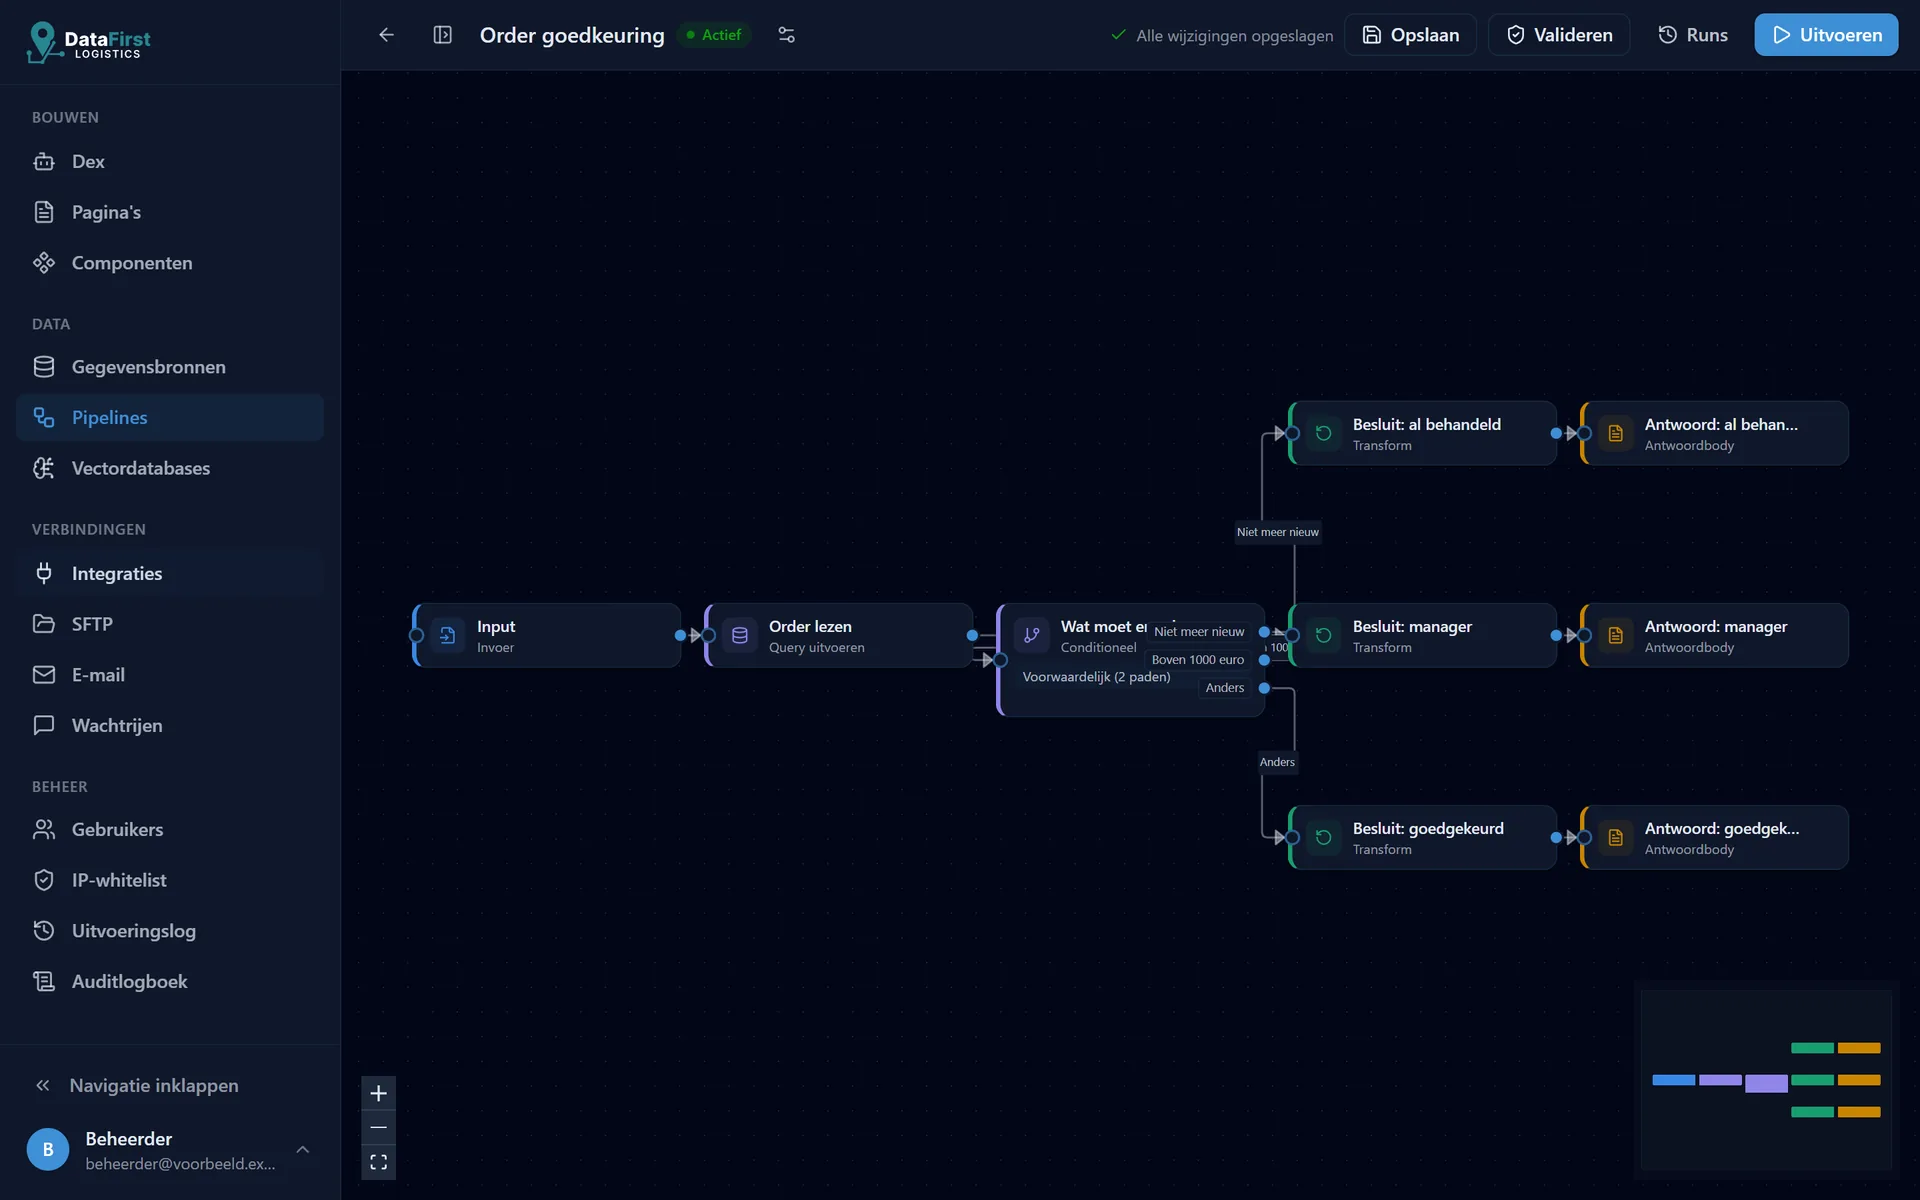
Task: Click the Actief status badge
Action: pyautogui.click(x=714, y=35)
